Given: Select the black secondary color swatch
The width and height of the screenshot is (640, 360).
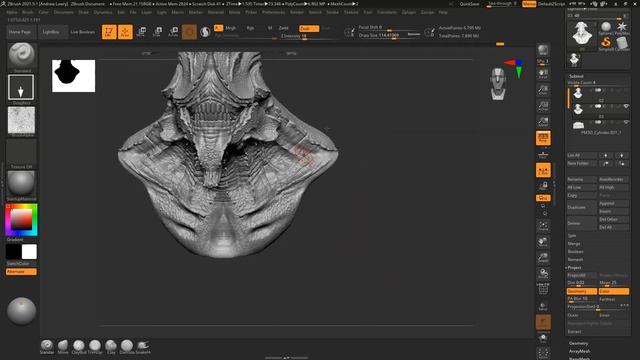Looking at the screenshot, I should pos(13,252).
